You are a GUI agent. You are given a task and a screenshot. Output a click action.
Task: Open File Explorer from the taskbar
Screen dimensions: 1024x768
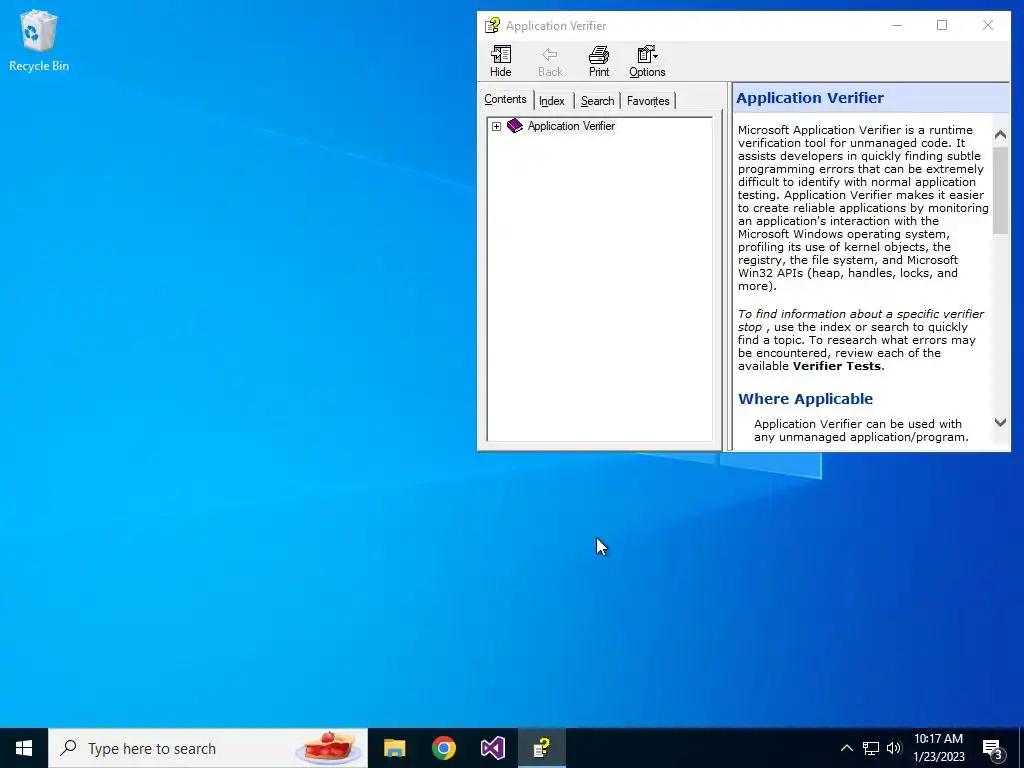pos(394,748)
